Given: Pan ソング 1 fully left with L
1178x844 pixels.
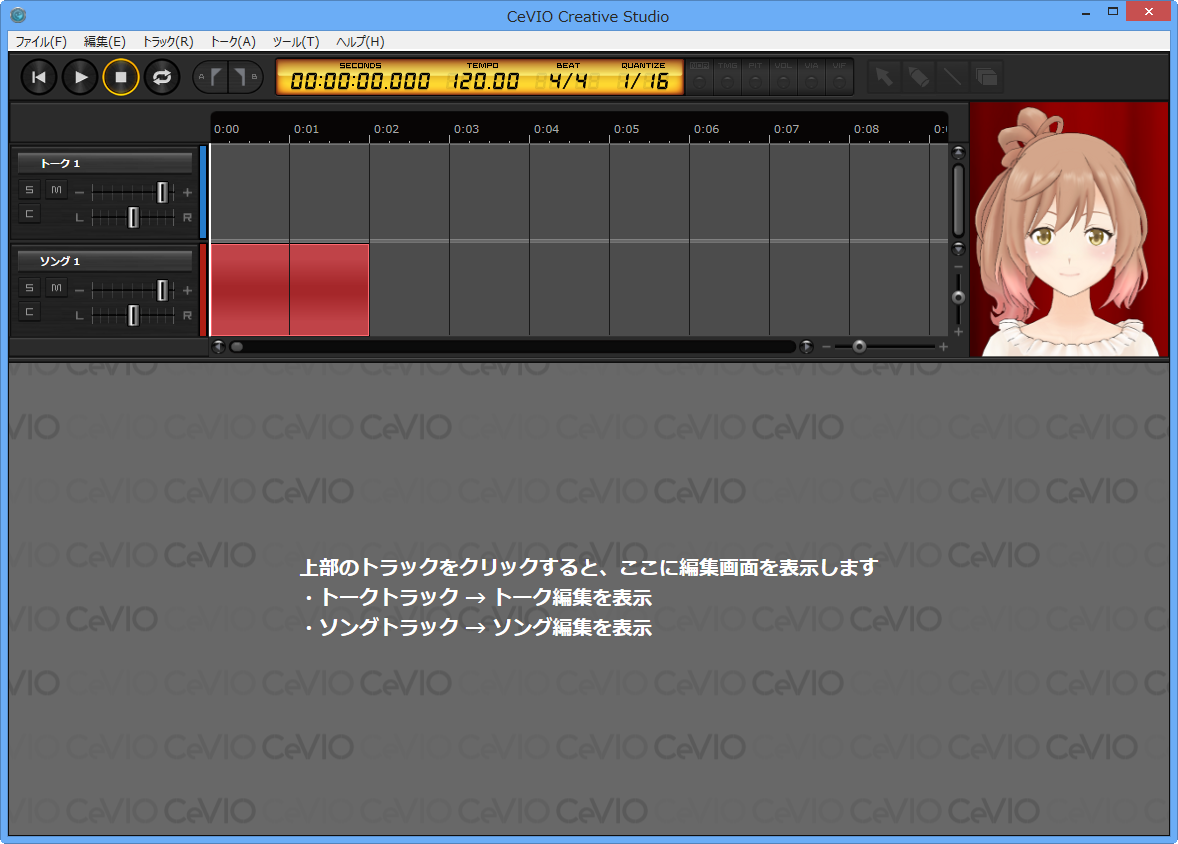Looking at the screenshot, I should click(x=80, y=316).
